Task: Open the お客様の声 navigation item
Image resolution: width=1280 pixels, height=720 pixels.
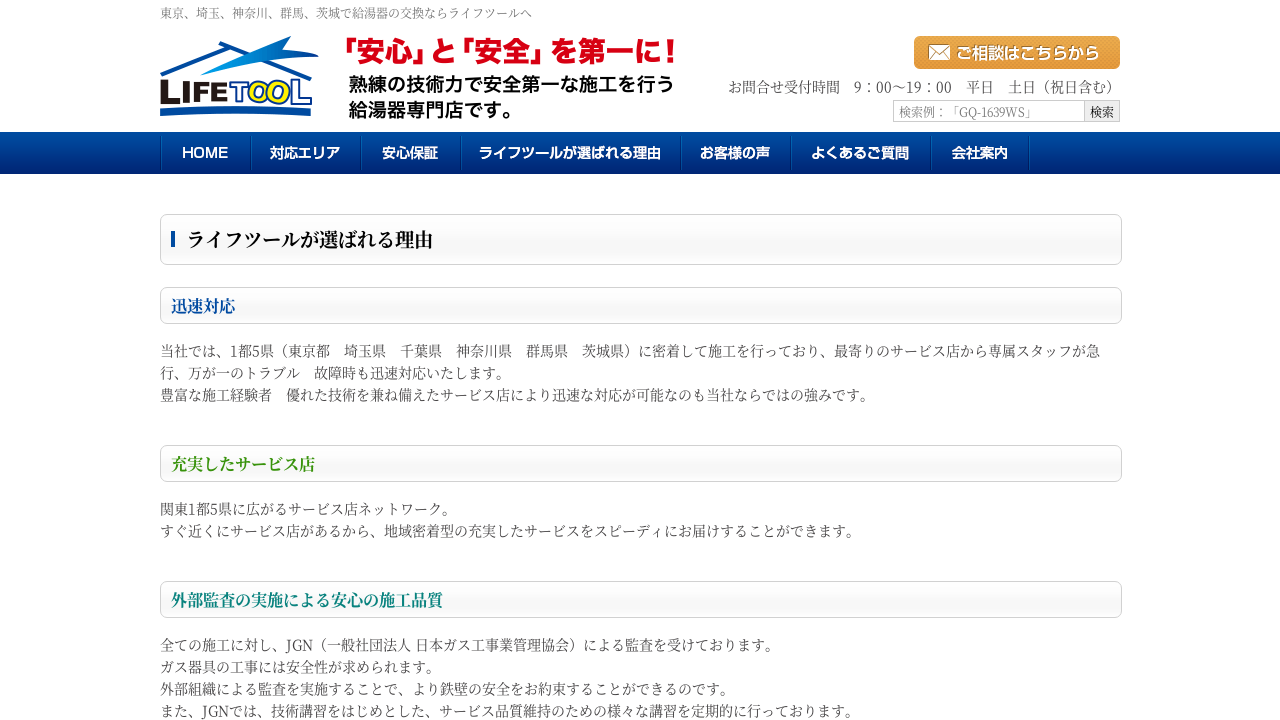Action: (x=735, y=153)
